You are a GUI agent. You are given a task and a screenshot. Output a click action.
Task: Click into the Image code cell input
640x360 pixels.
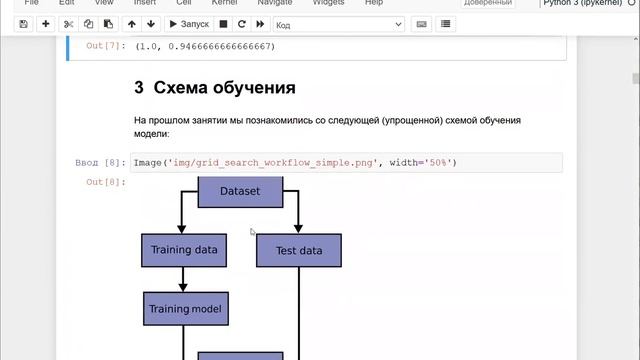click(x=346, y=163)
